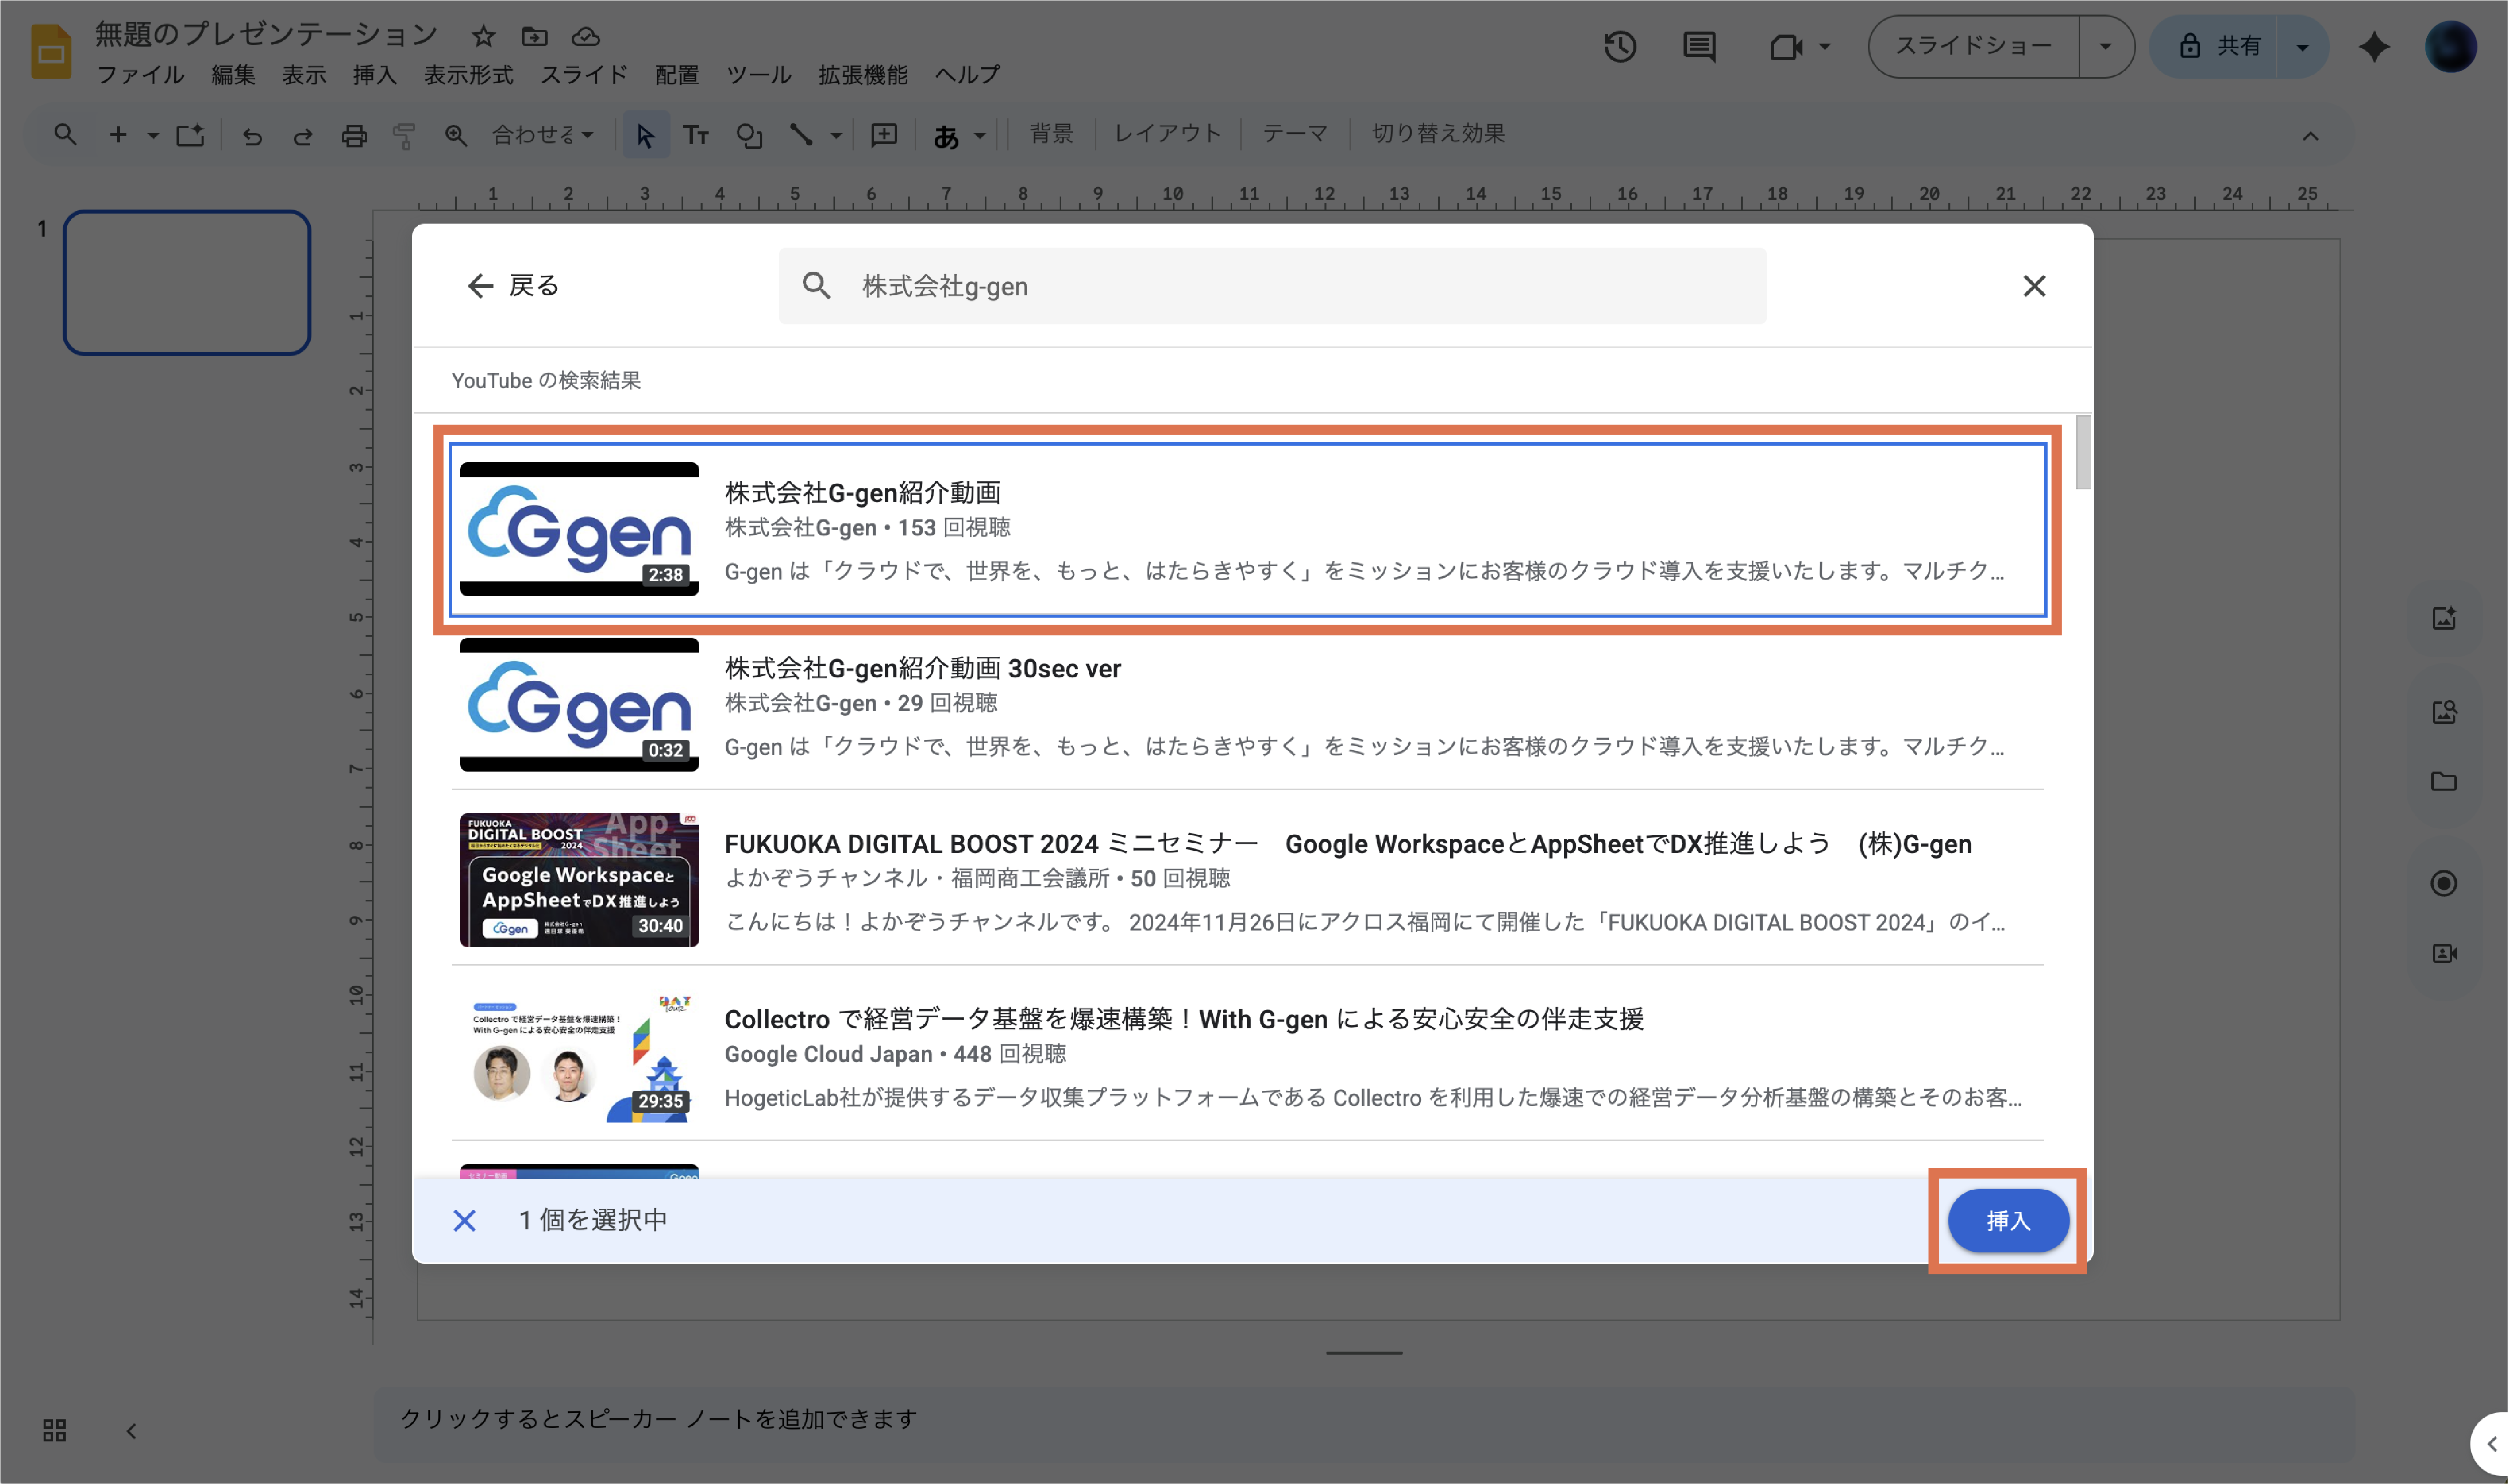Open the comments icon in header
Viewport: 2508px width, 1484px height.
tap(1699, 47)
